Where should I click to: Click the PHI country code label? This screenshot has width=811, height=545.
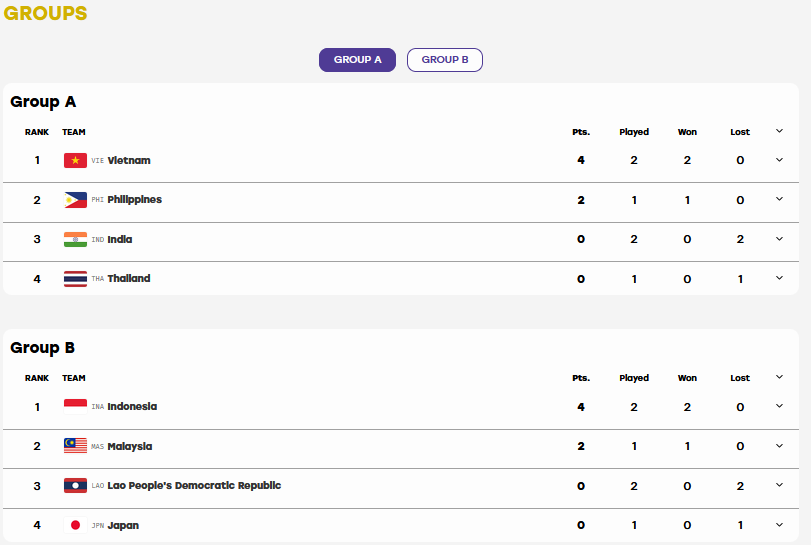click(x=98, y=200)
